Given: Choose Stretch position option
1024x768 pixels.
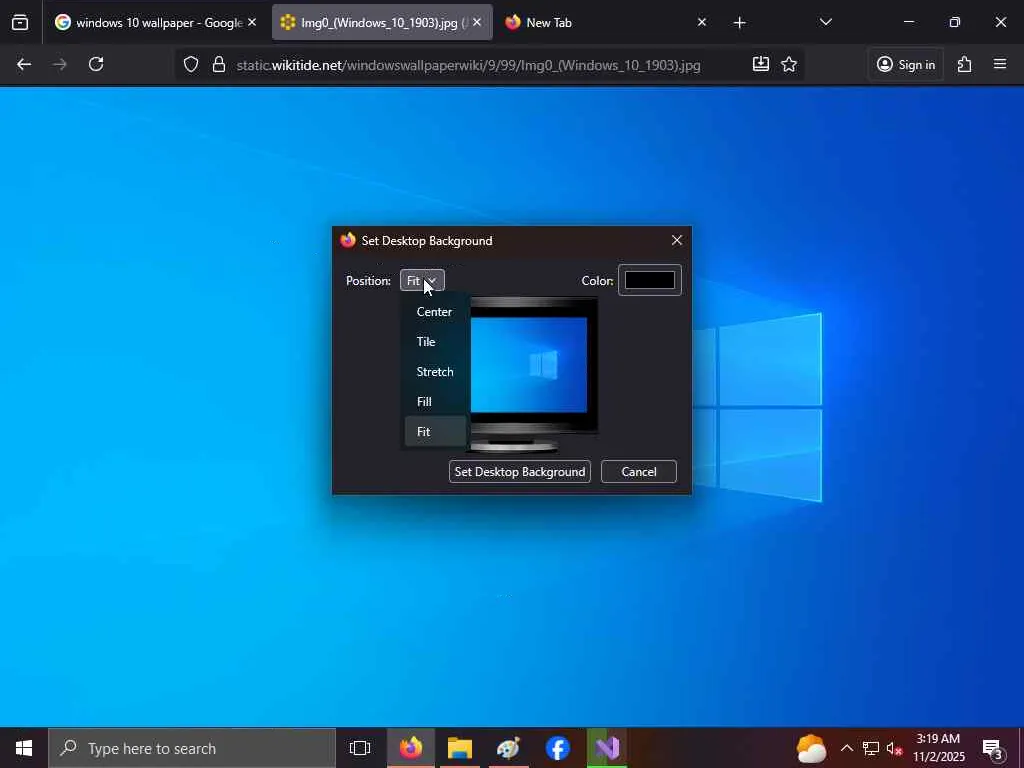Looking at the screenshot, I should coord(434,372).
